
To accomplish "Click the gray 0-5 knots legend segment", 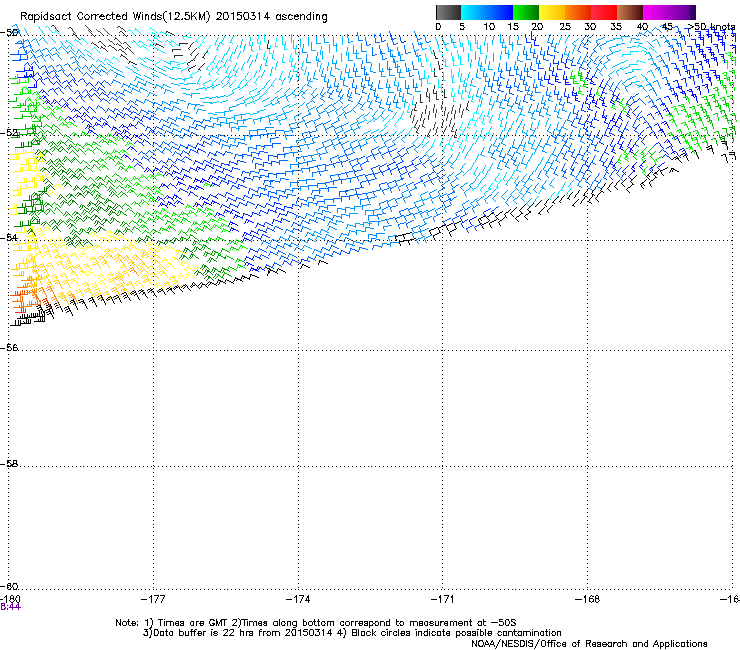I will click(448, 12).
